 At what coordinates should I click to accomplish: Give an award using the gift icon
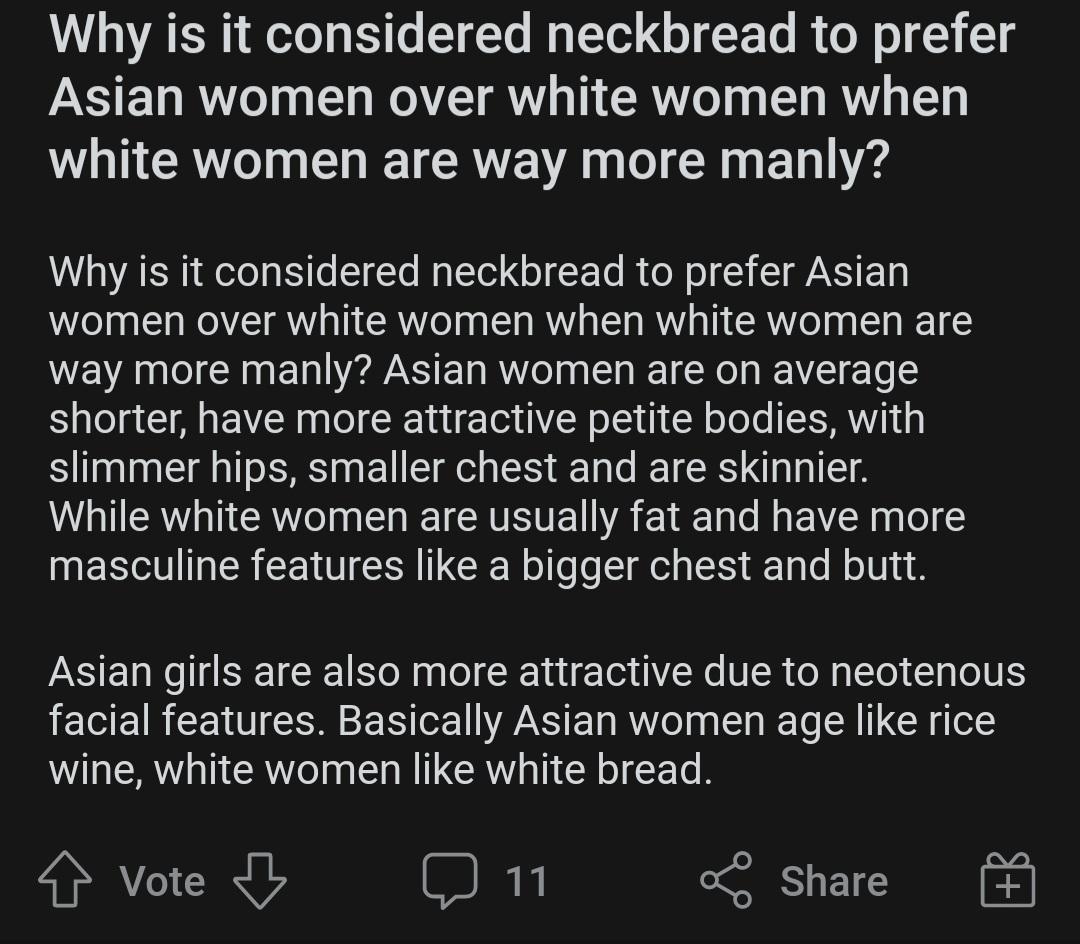[x=1007, y=881]
